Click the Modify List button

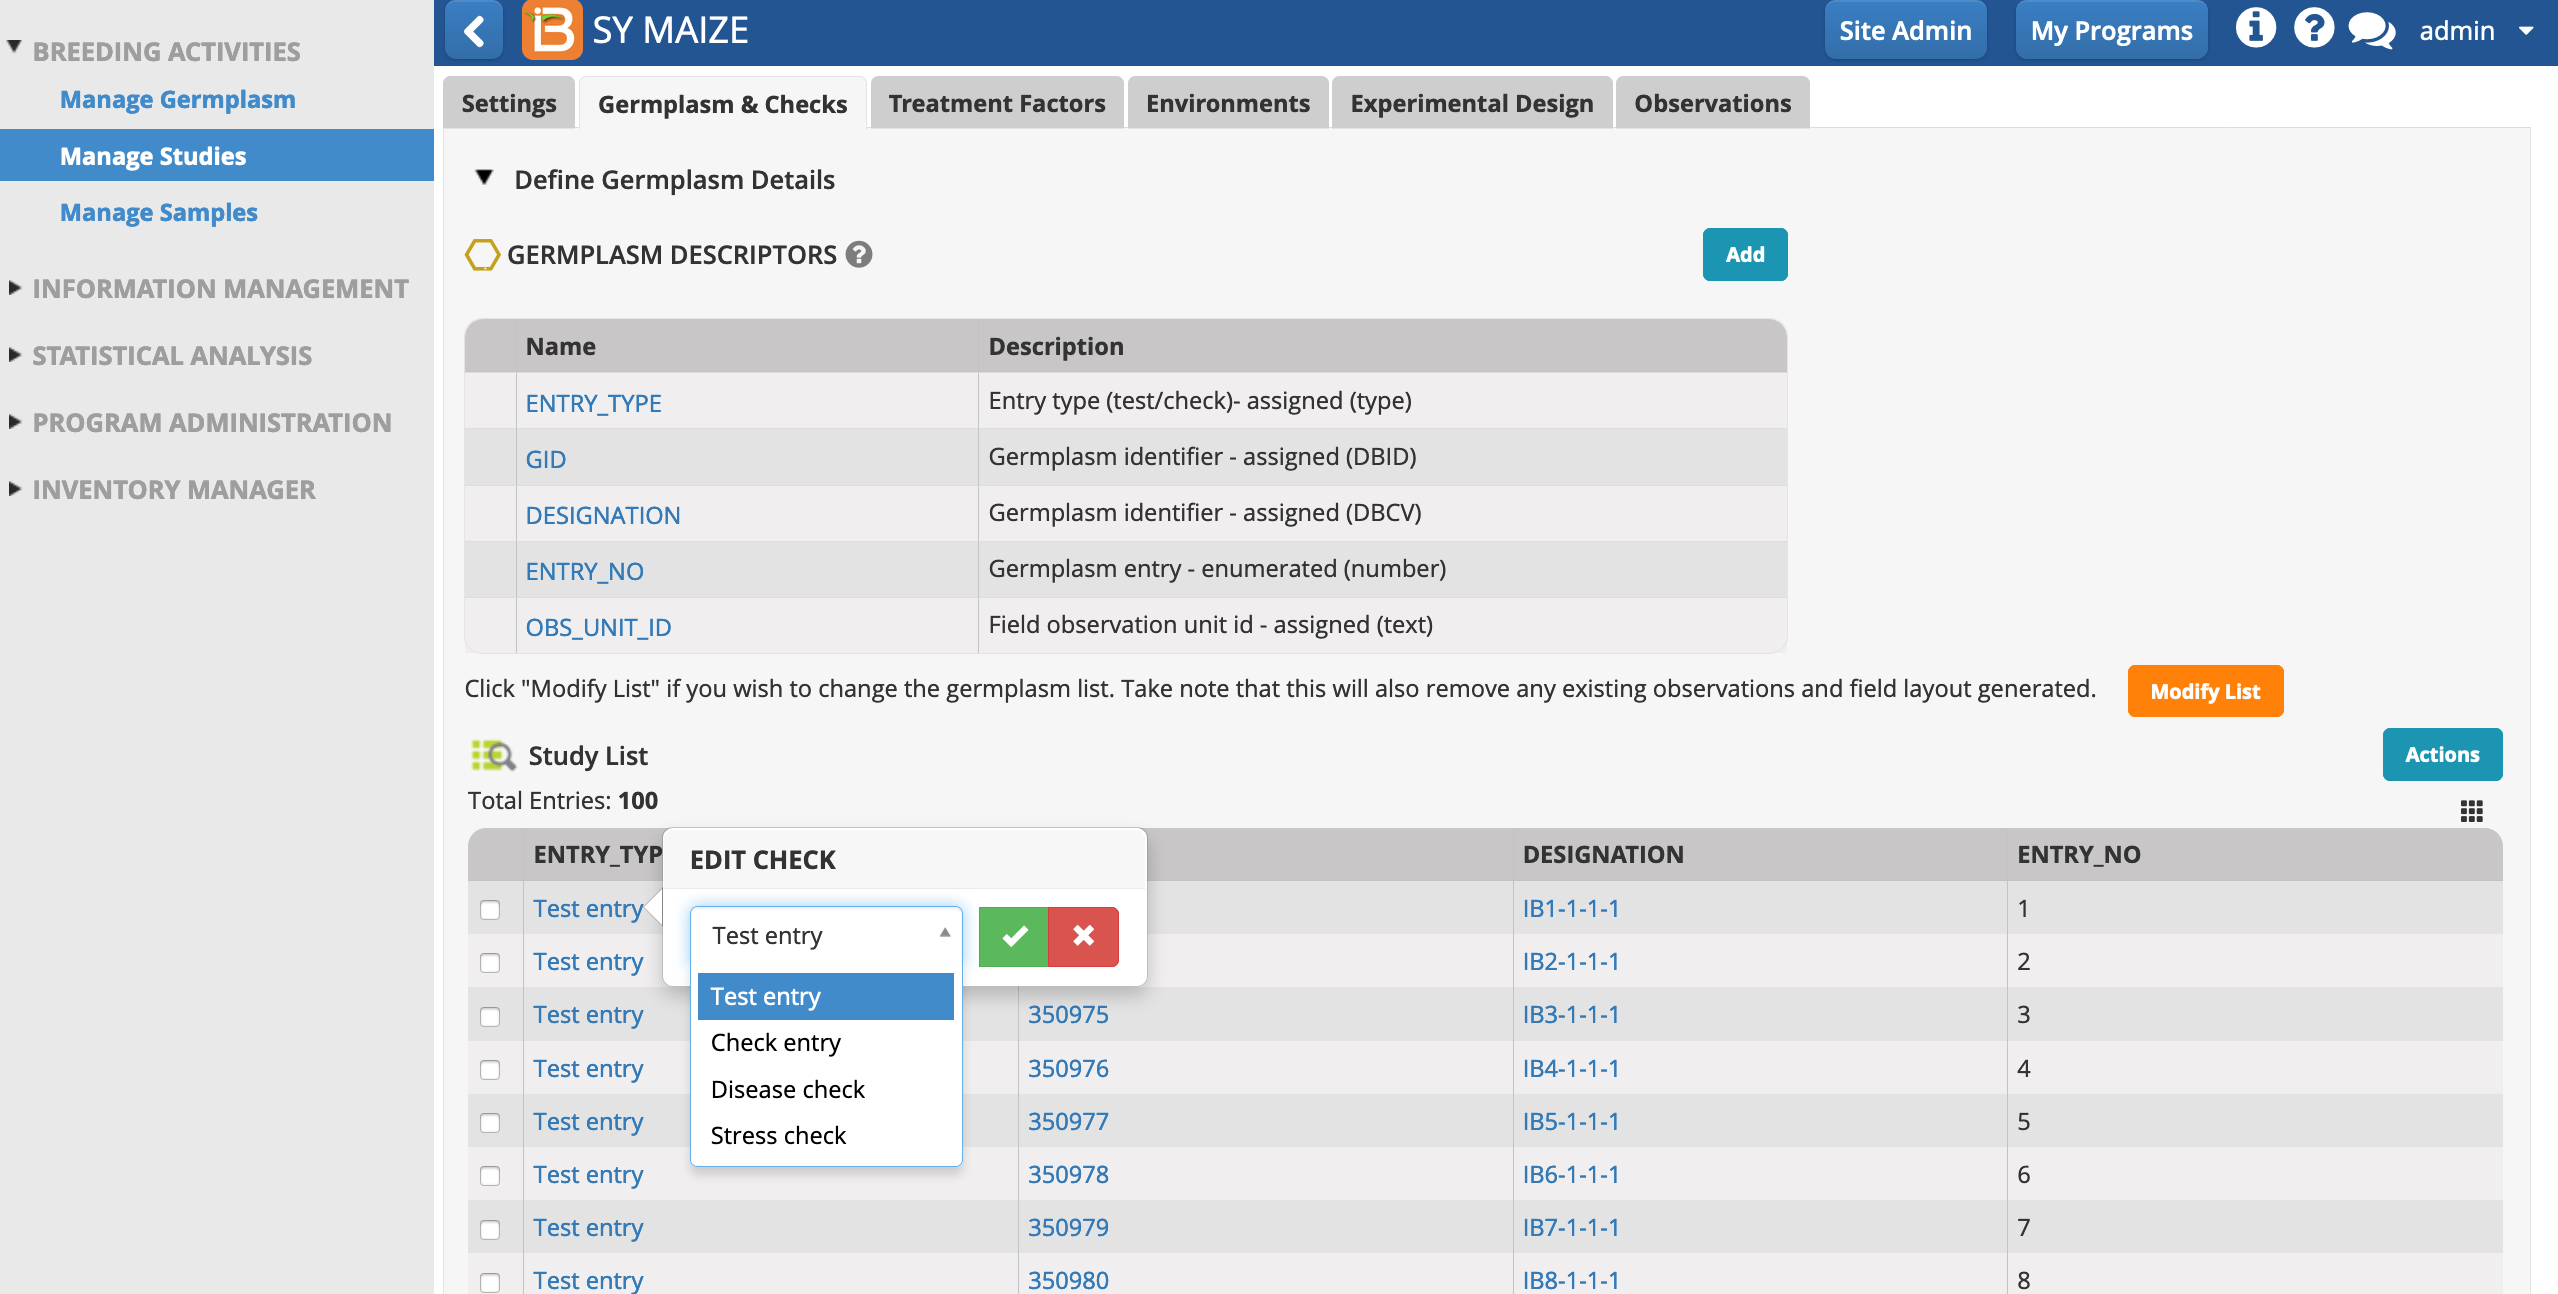(x=2205, y=691)
